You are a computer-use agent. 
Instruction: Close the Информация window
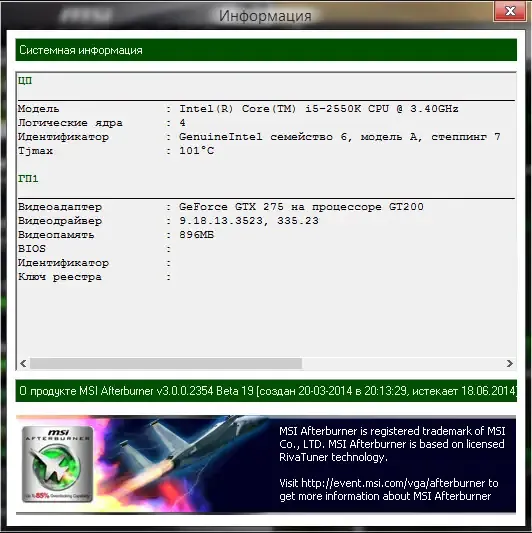510,11
